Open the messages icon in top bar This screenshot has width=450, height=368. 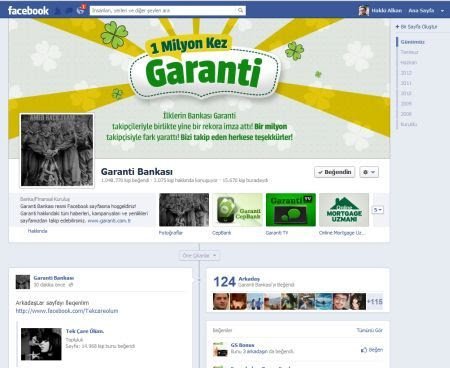click(x=69, y=11)
